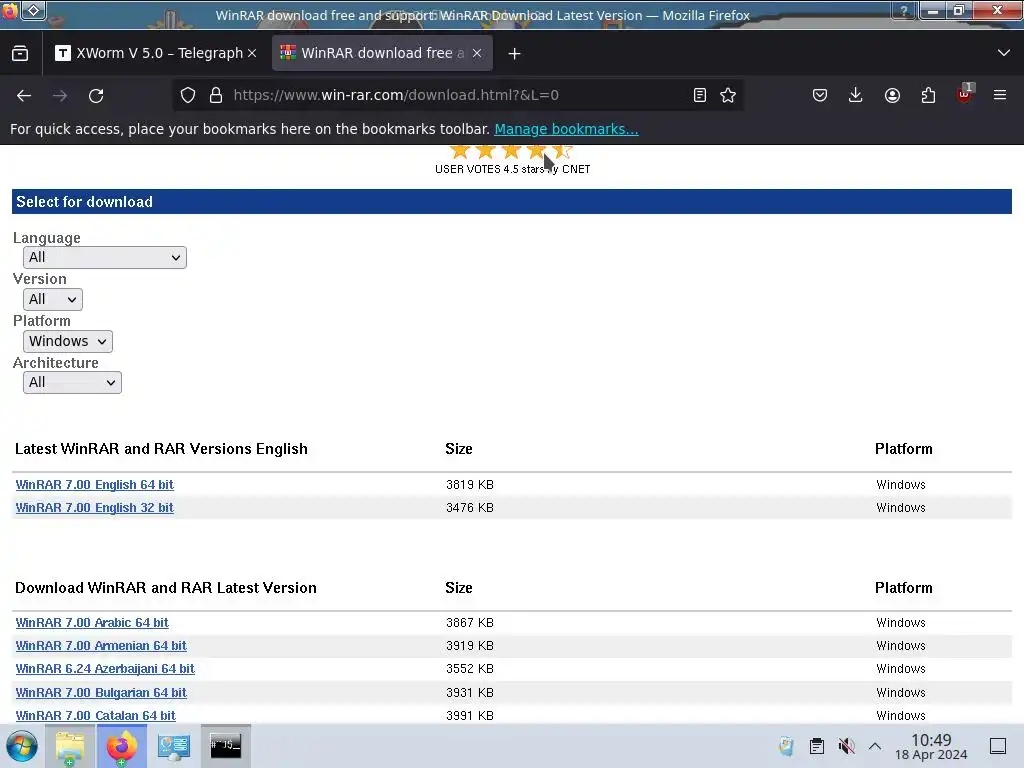Open the Firefox downloads panel

(x=856, y=95)
